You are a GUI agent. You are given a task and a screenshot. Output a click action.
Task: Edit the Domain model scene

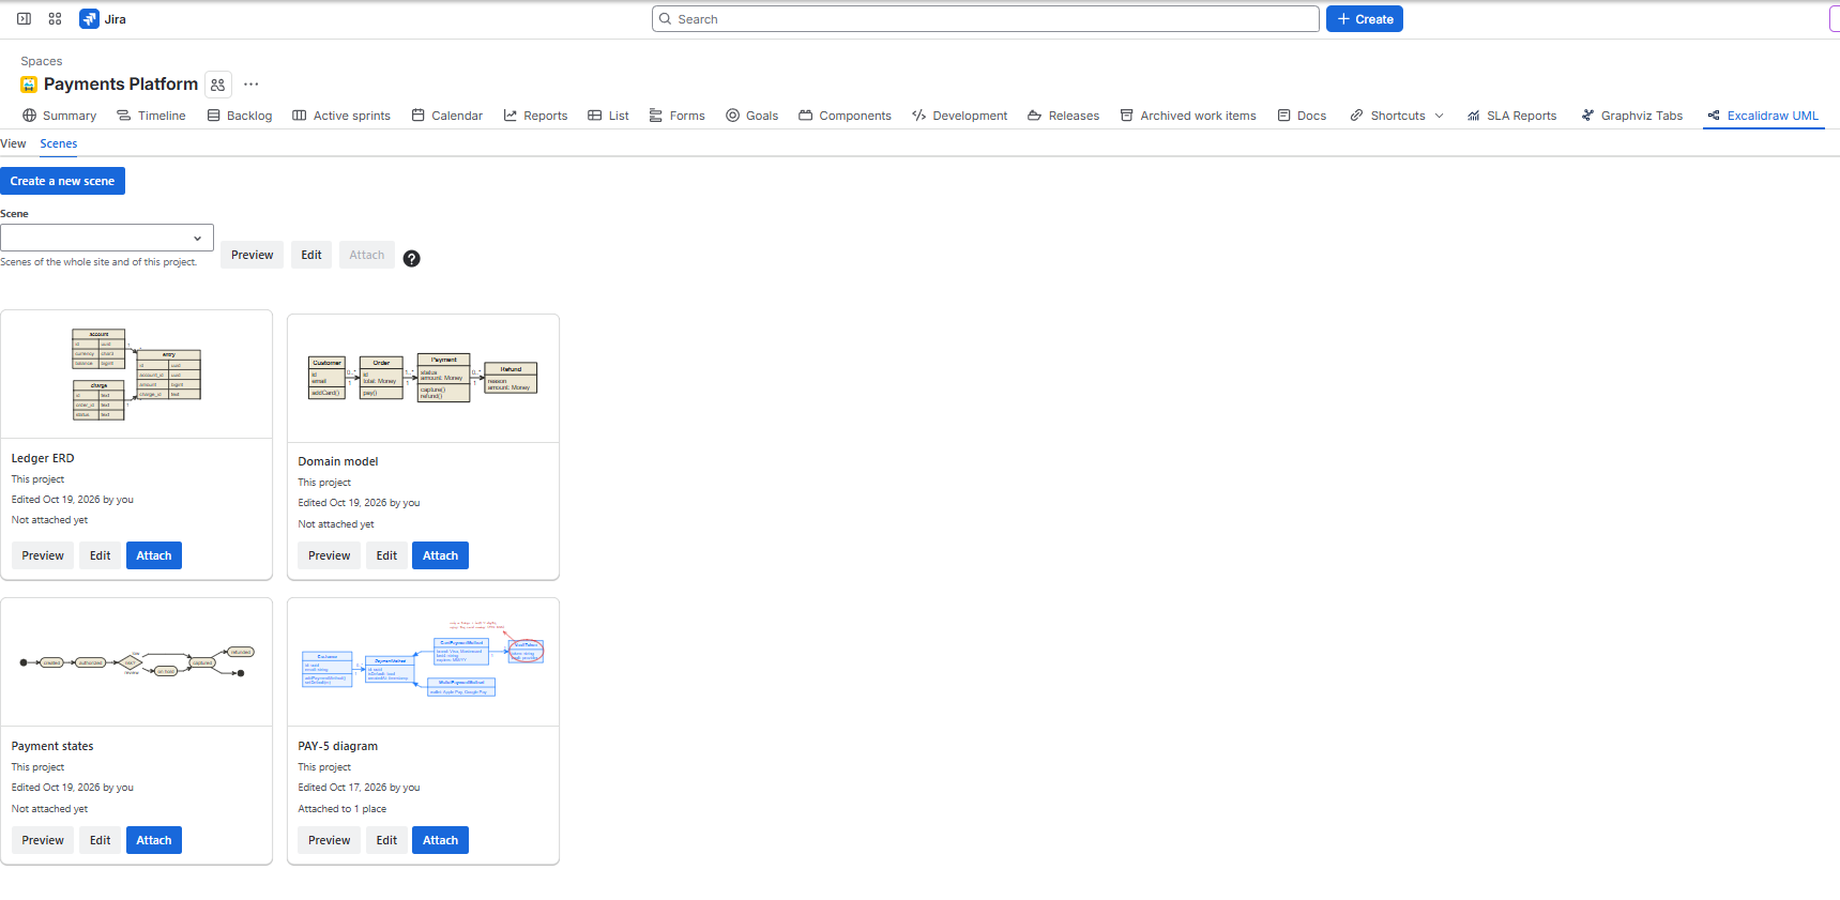pyautogui.click(x=387, y=556)
